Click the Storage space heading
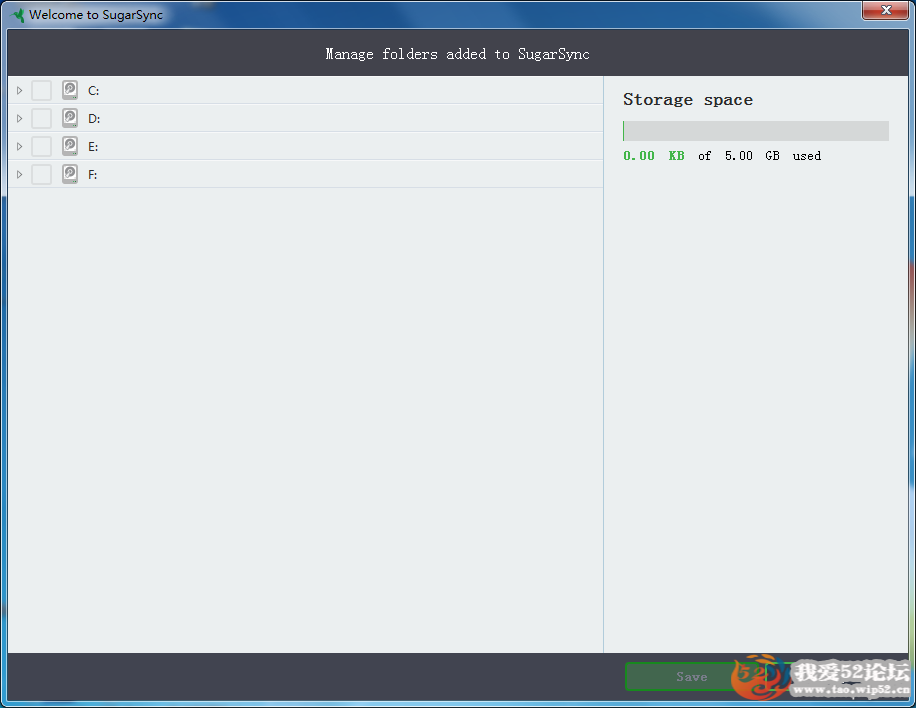 pyautogui.click(x=688, y=100)
